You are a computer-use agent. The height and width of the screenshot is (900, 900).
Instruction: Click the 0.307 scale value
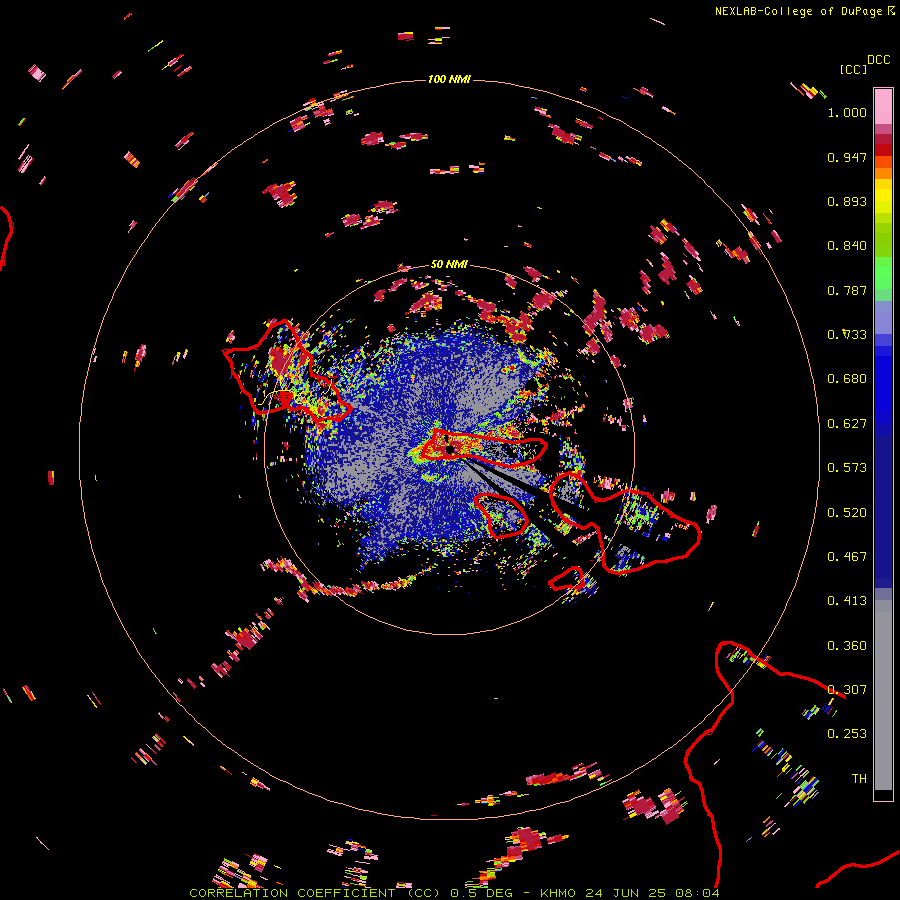pyautogui.click(x=847, y=690)
